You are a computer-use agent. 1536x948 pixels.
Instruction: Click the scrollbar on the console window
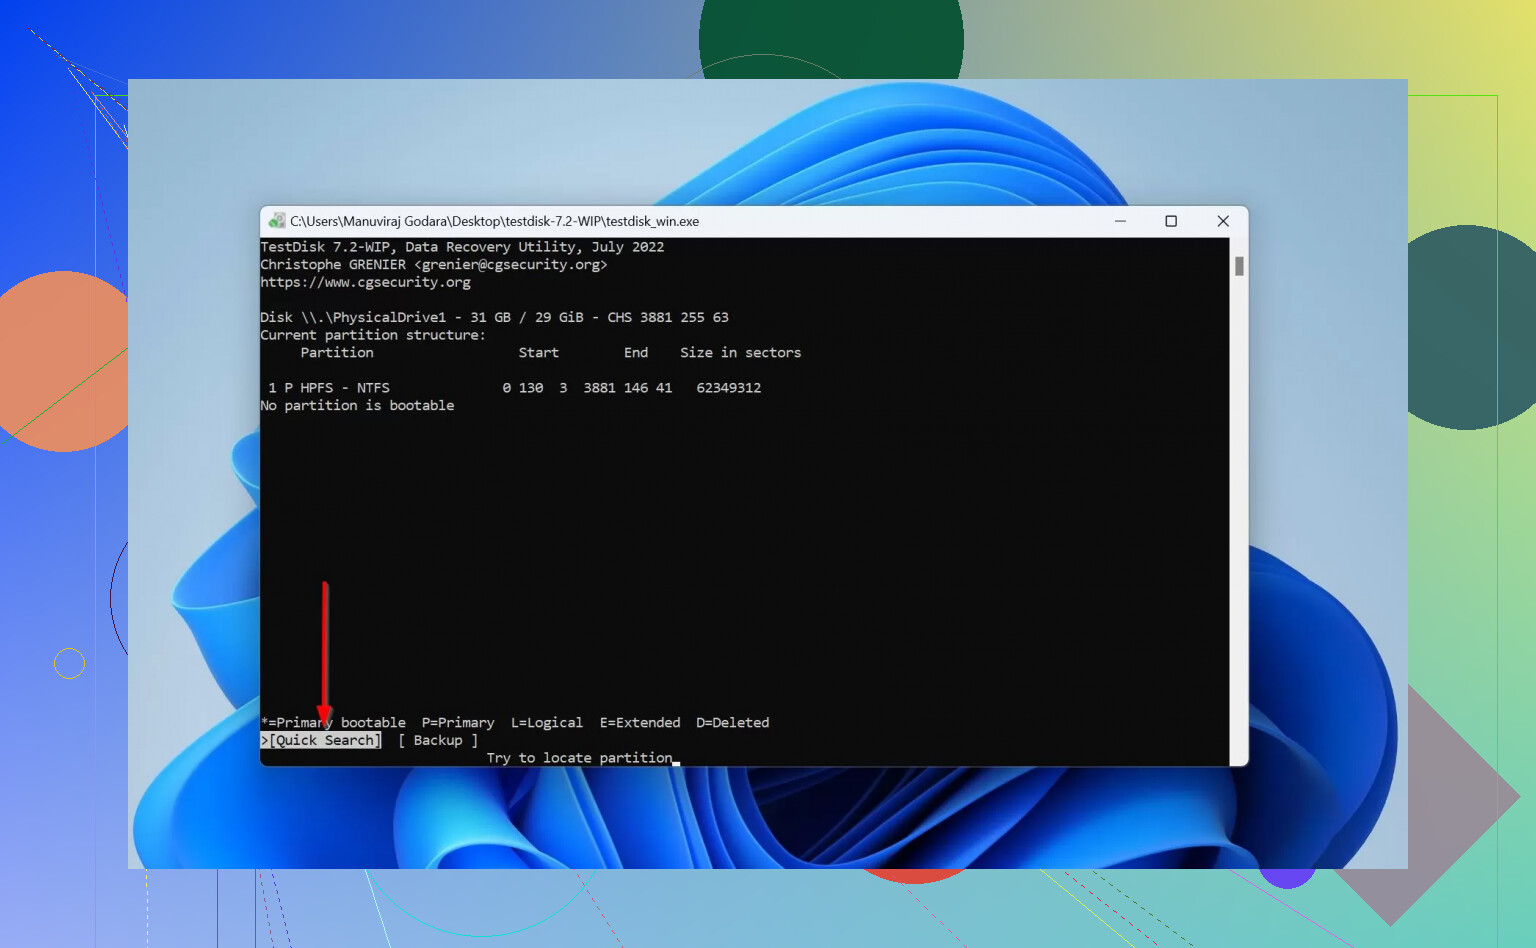1240,264
